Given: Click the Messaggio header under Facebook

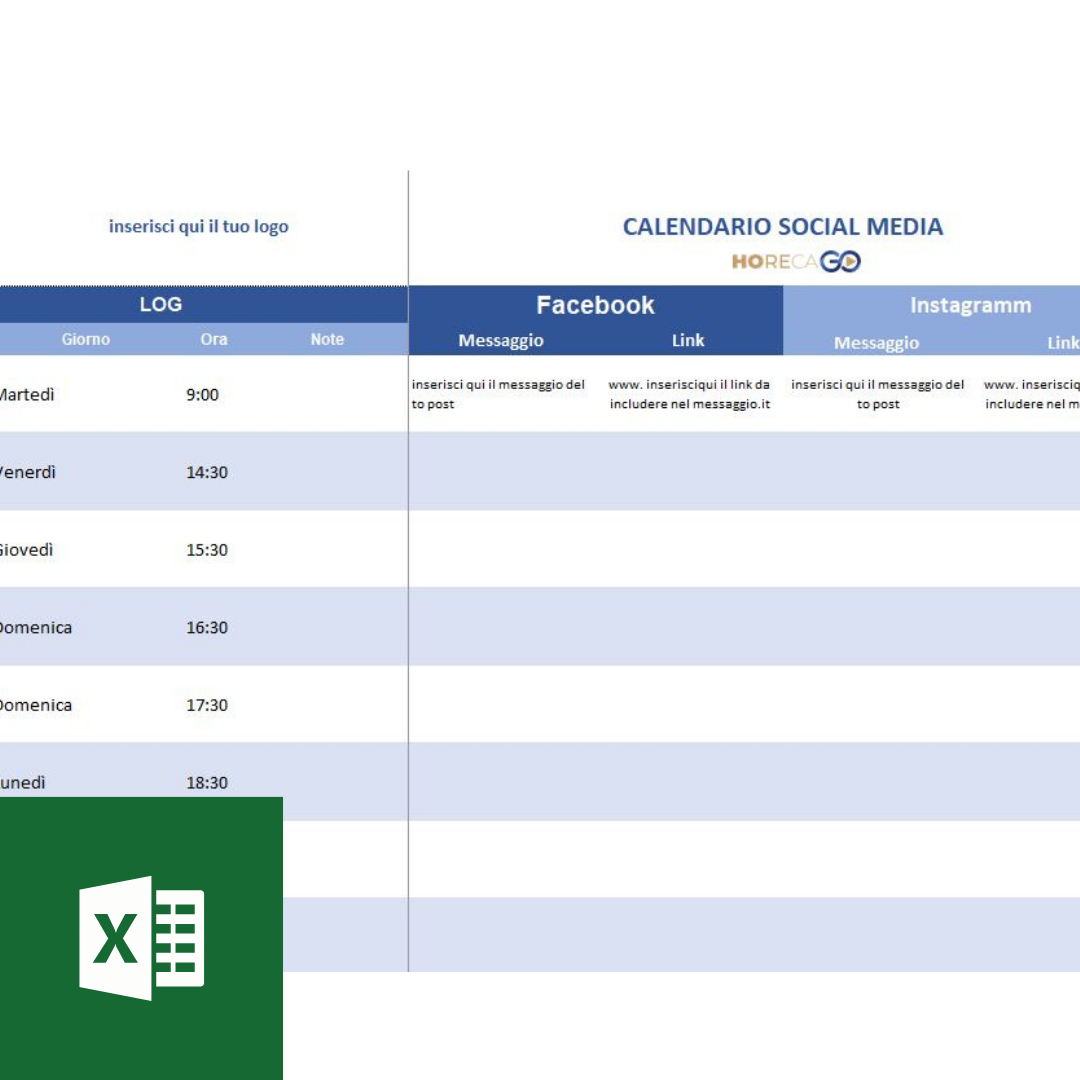Looking at the screenshot, I should [x=501, y=341].
